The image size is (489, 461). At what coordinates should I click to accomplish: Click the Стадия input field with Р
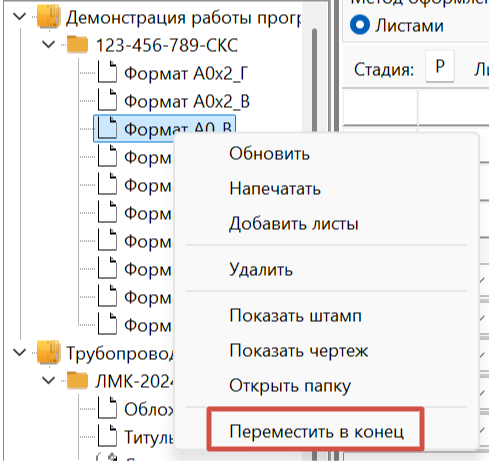(440, 66)
